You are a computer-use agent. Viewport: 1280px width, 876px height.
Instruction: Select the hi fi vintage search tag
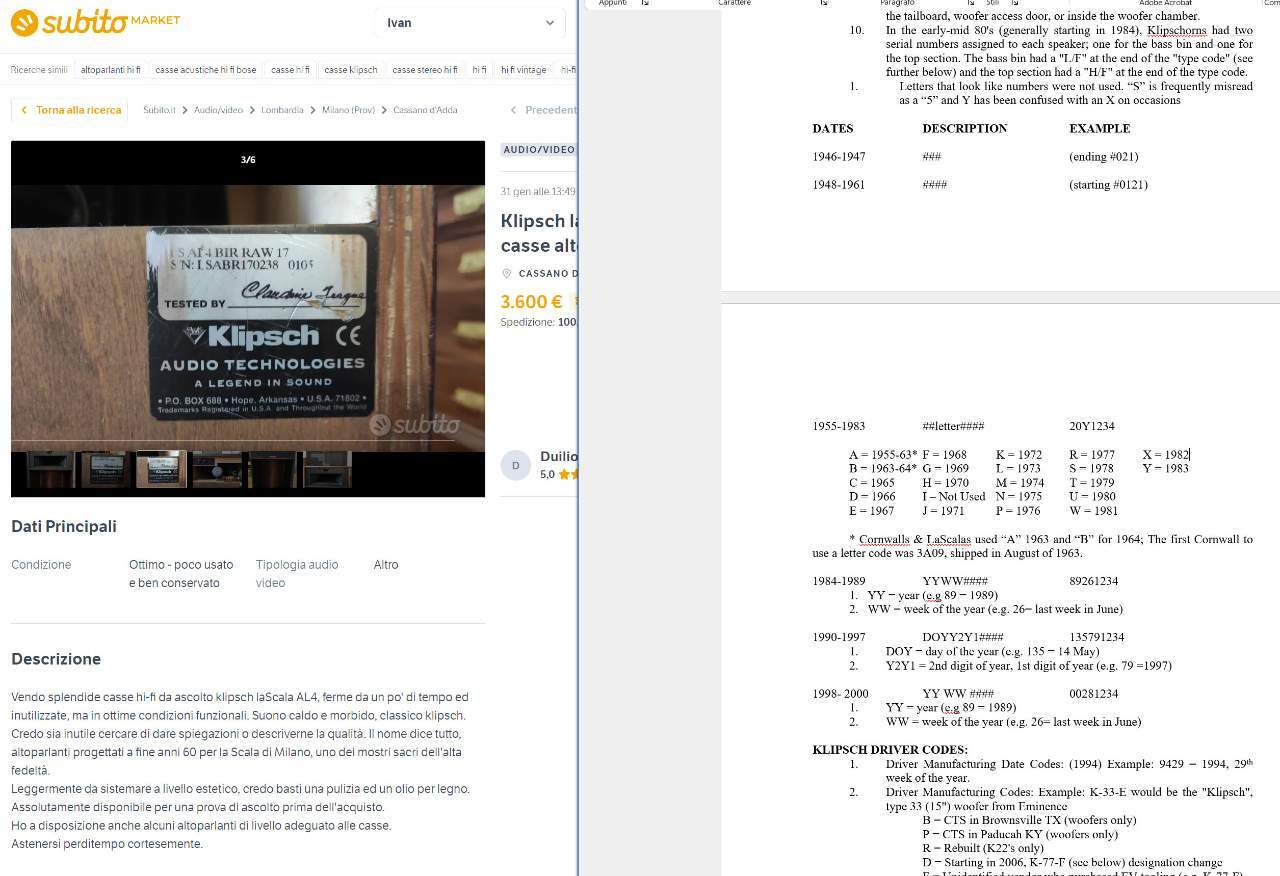coord(524,70)
